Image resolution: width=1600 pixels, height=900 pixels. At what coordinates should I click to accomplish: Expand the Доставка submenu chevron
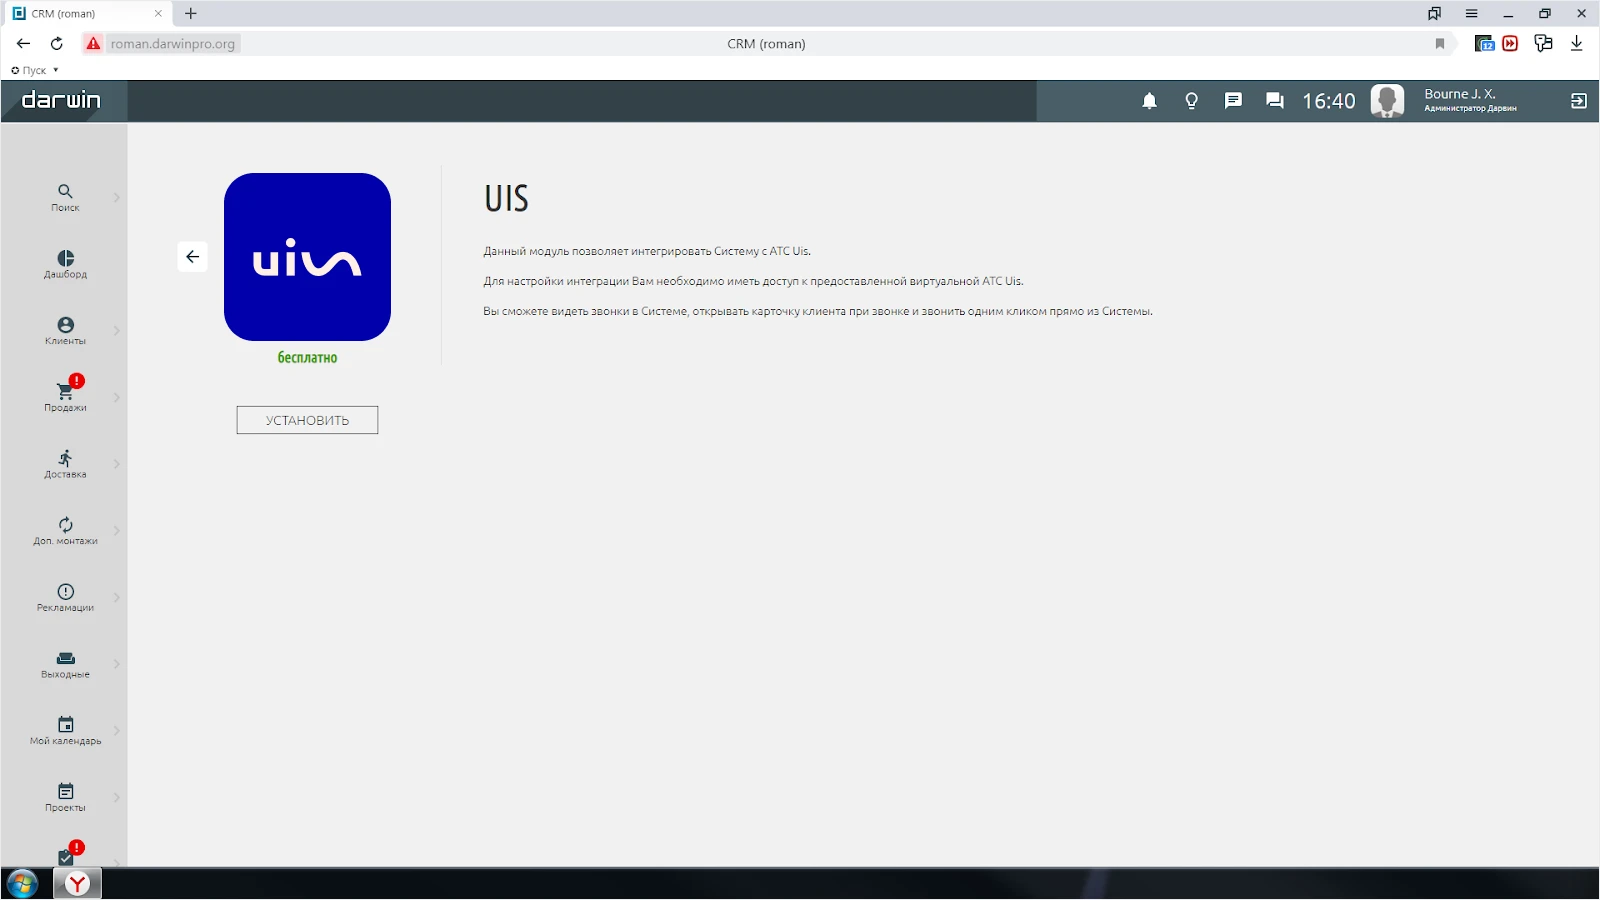tap(117, 464)
